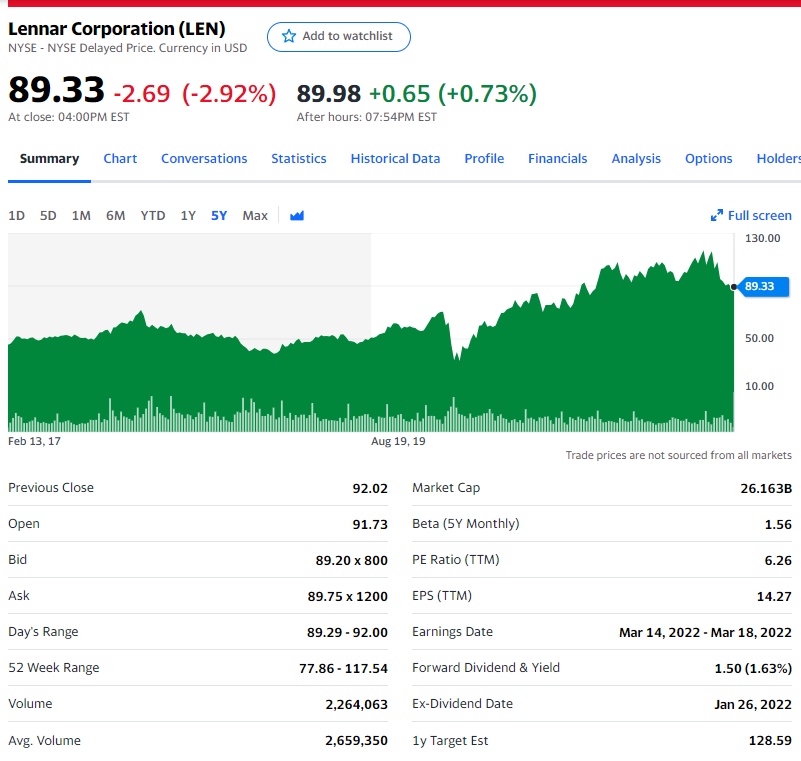Click the 10.00 axis label on the chart
The image size is (801, 761).
point(759,386)
